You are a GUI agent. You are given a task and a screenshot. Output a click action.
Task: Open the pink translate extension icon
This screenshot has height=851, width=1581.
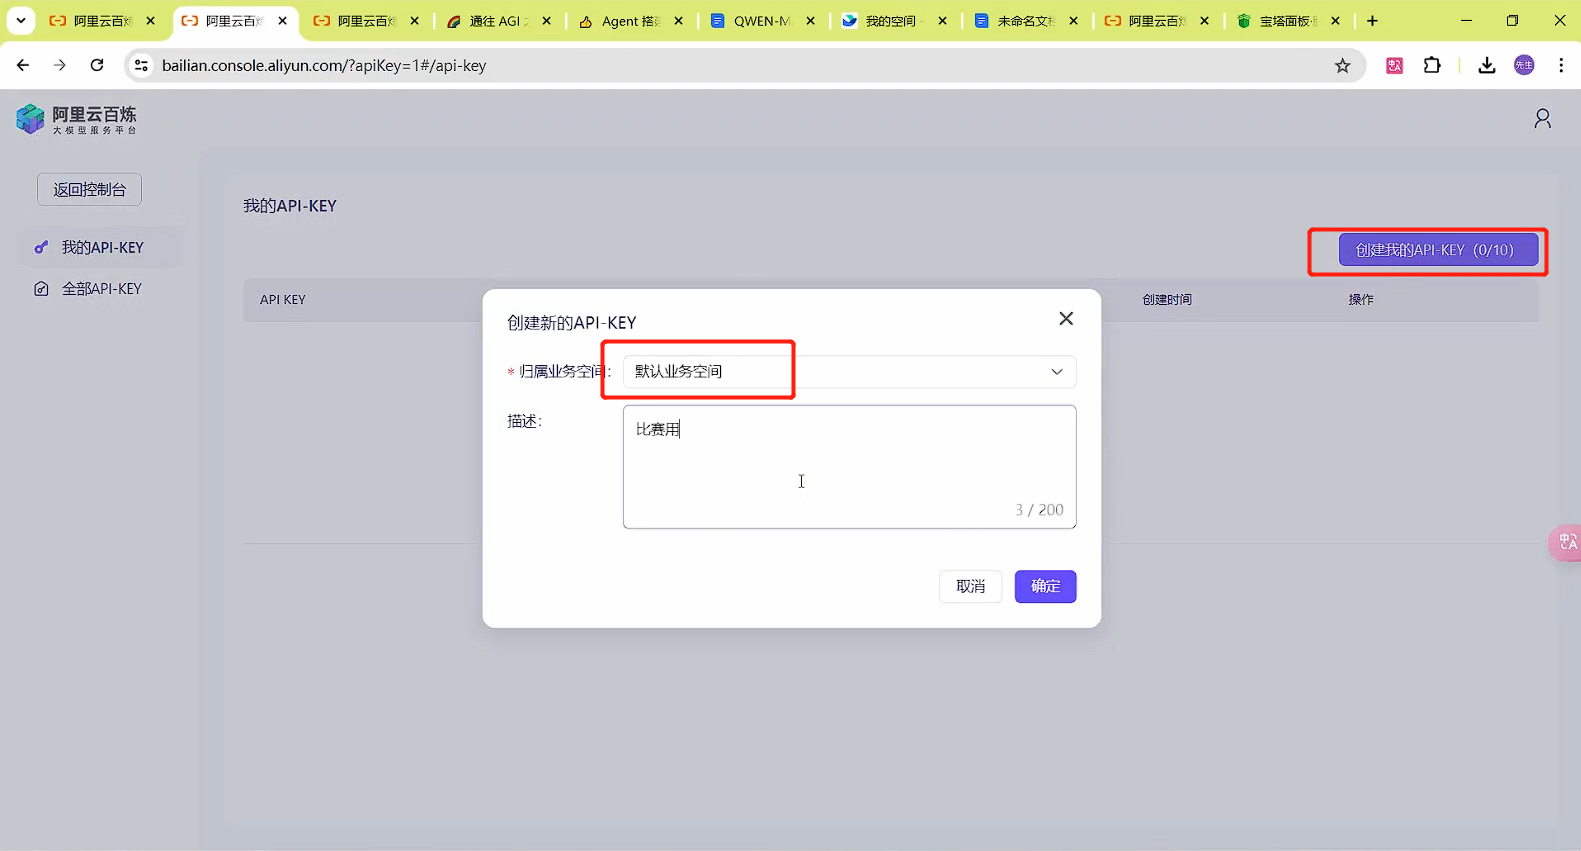pos(1394,65)
